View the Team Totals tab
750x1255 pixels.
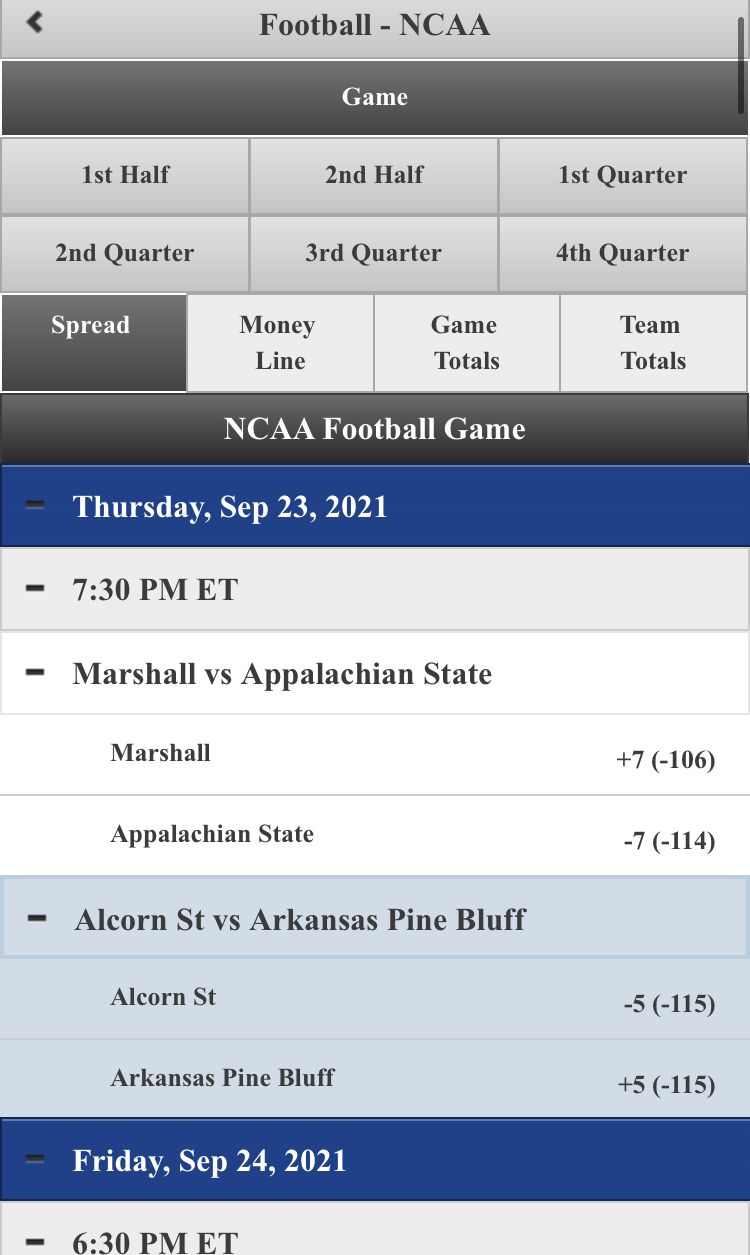click(652, 343)
